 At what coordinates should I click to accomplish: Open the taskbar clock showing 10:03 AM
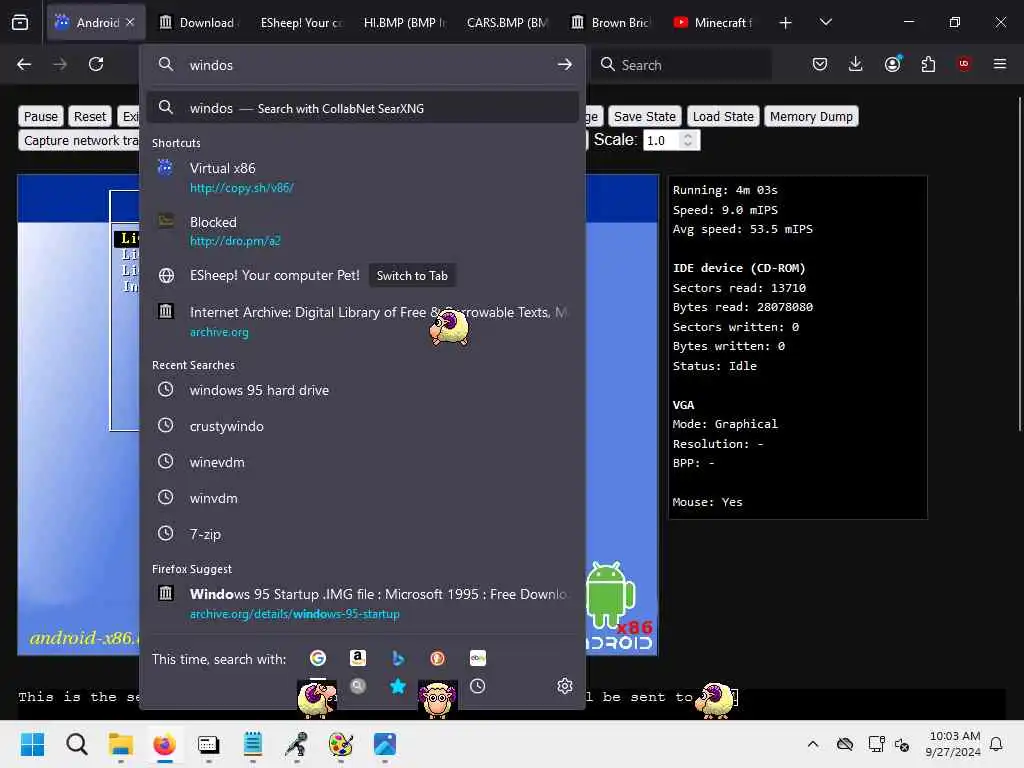[x=953, y=744]
